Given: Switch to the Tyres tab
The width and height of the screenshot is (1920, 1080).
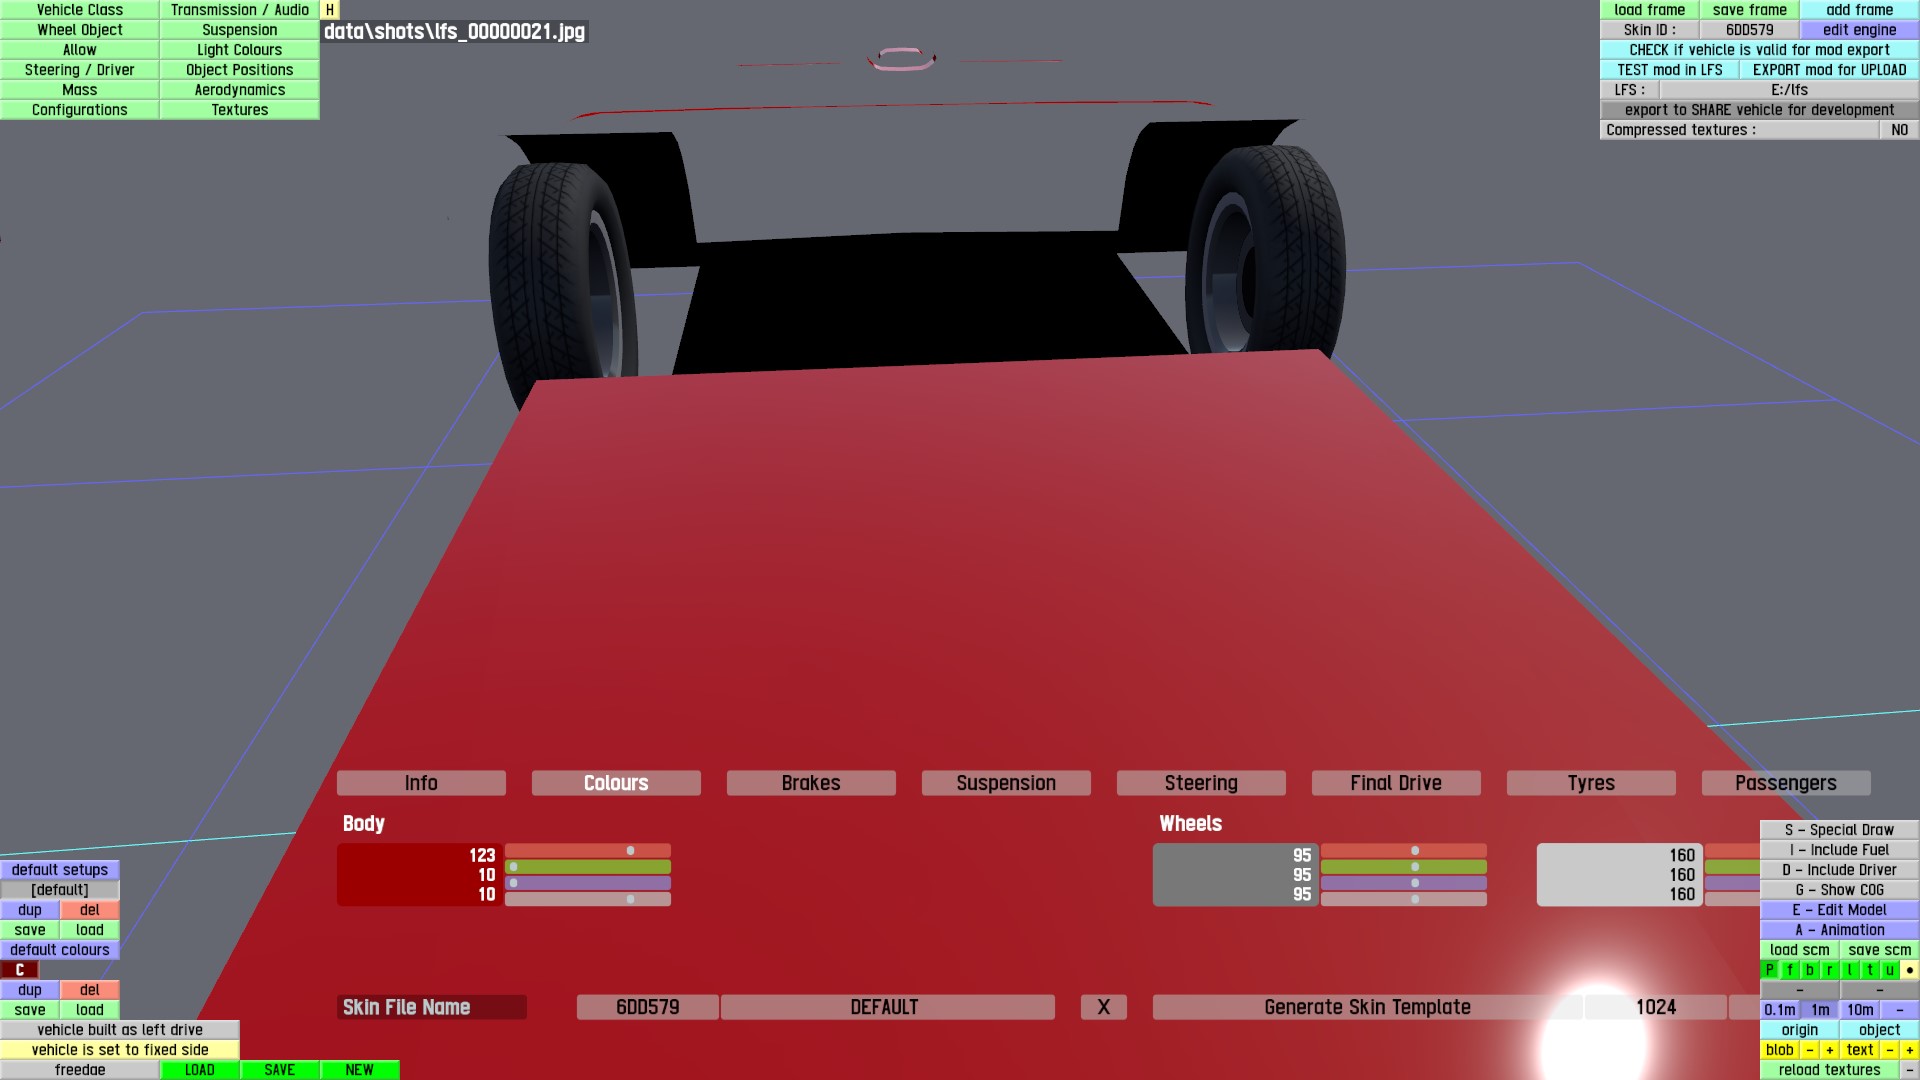Looking at the screenshot, I should [1590, 783].
